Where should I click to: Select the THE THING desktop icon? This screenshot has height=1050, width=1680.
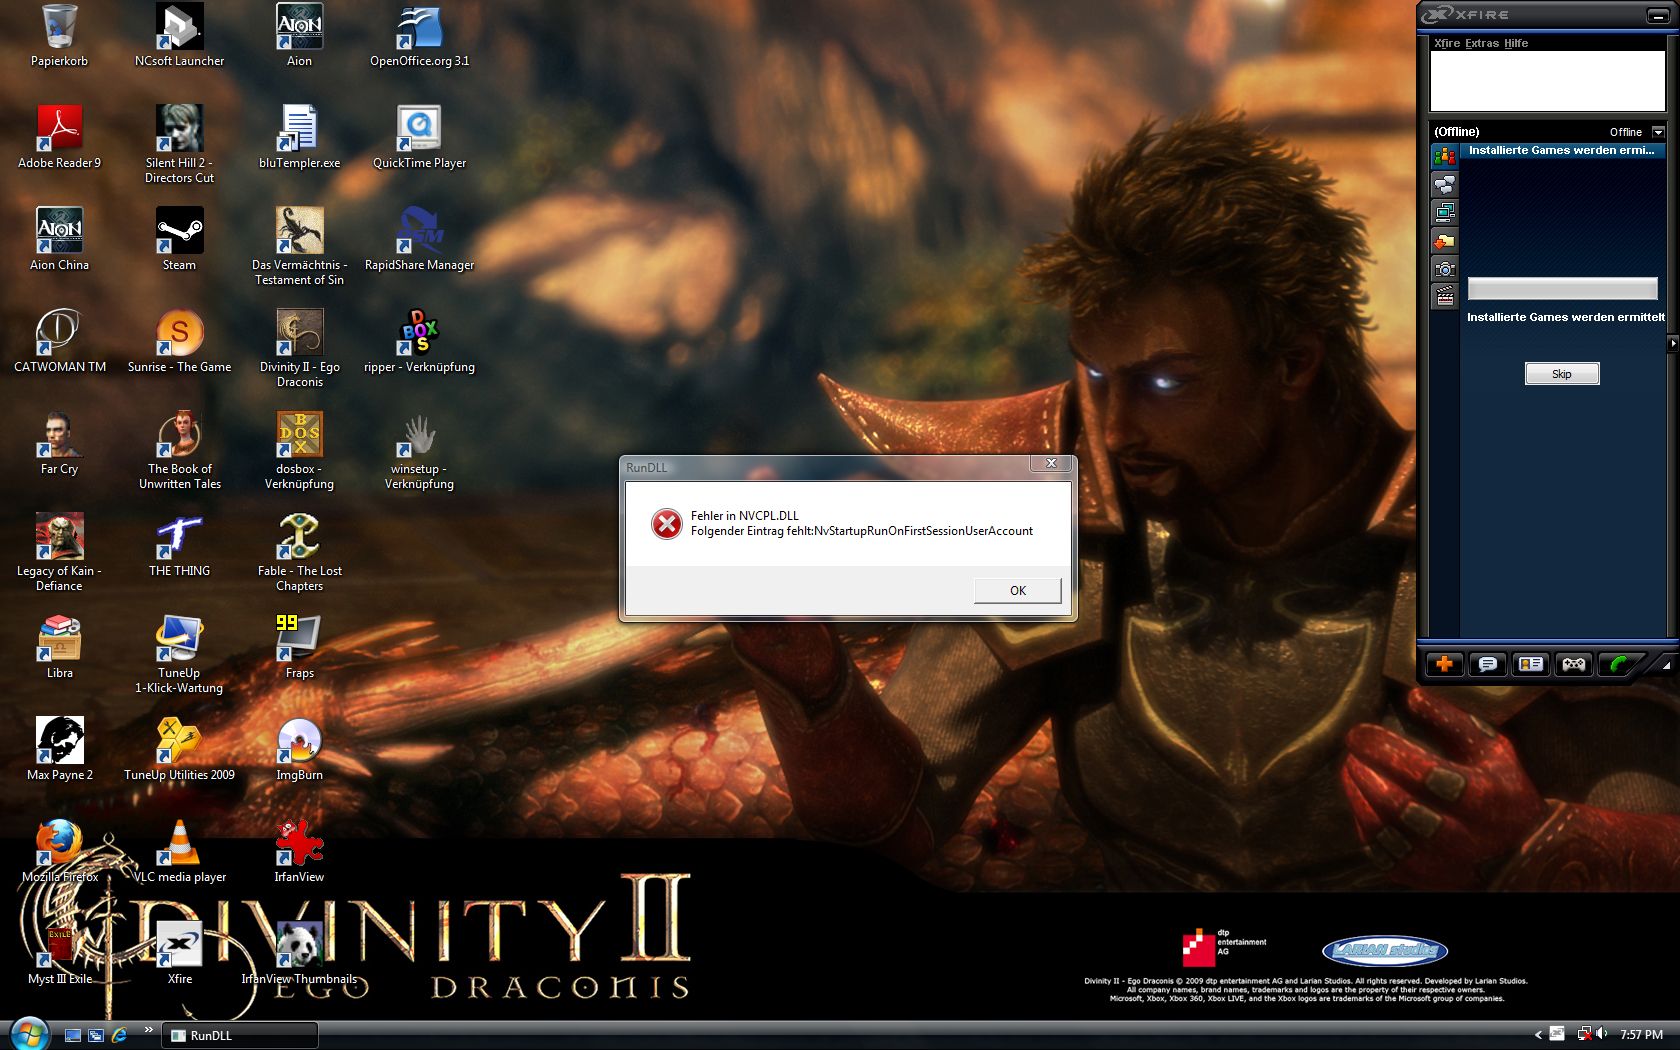[179, 546]
